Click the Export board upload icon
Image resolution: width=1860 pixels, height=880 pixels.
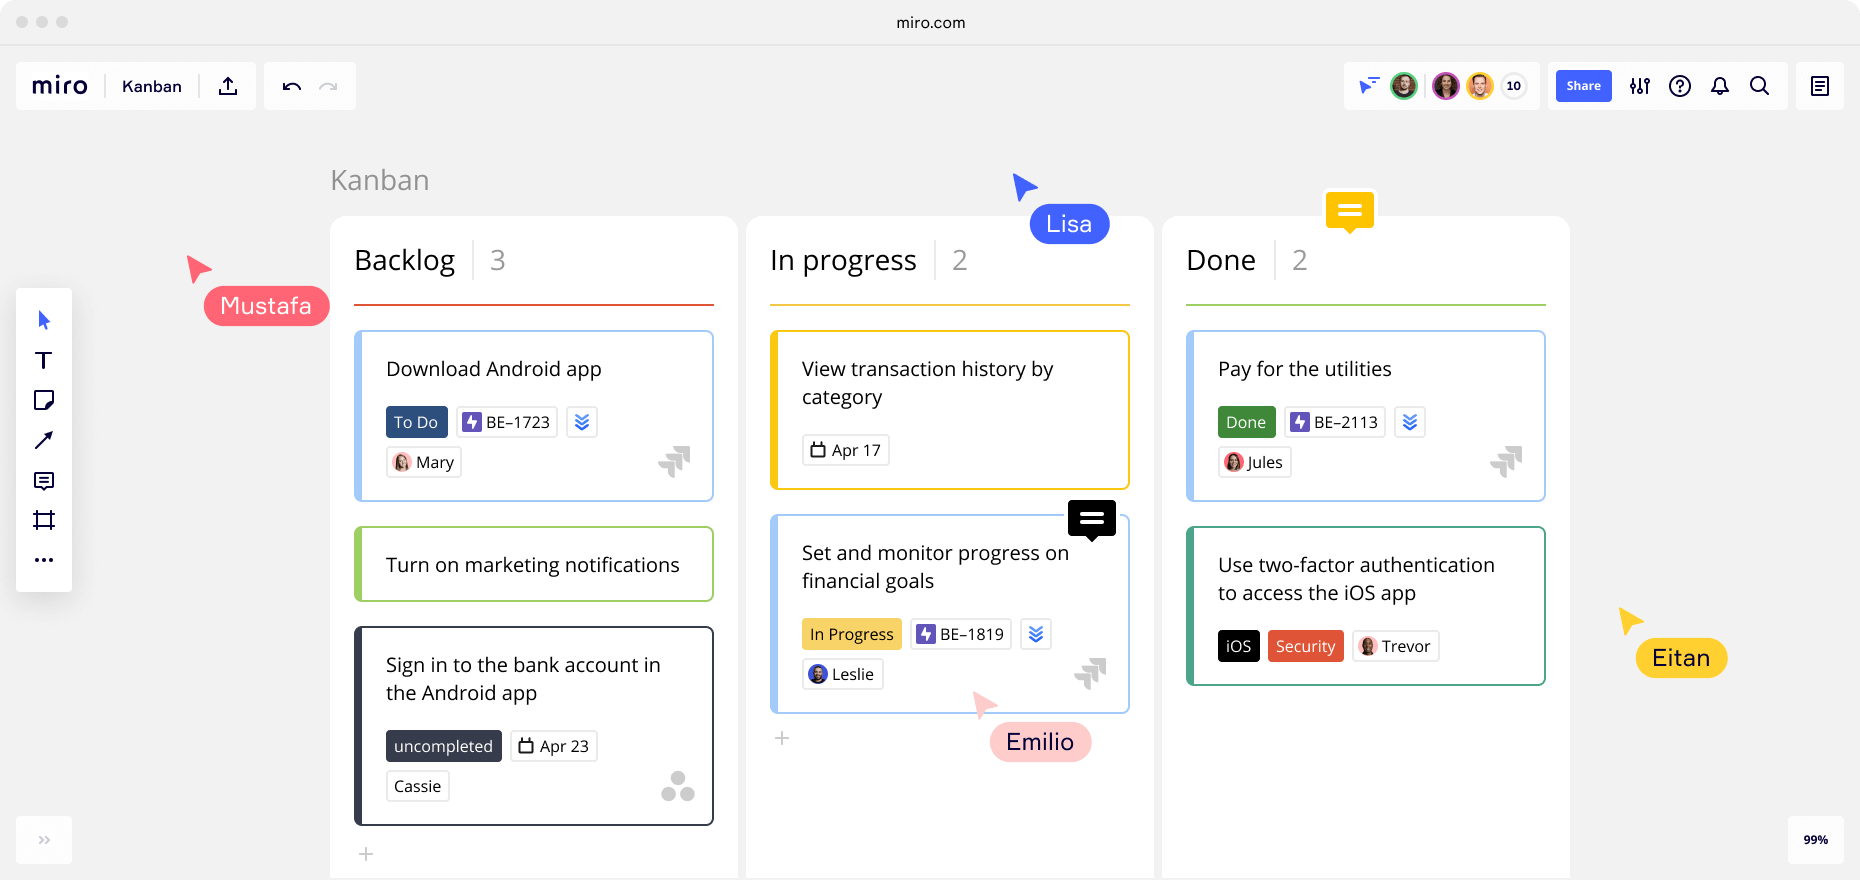[228, 86]
